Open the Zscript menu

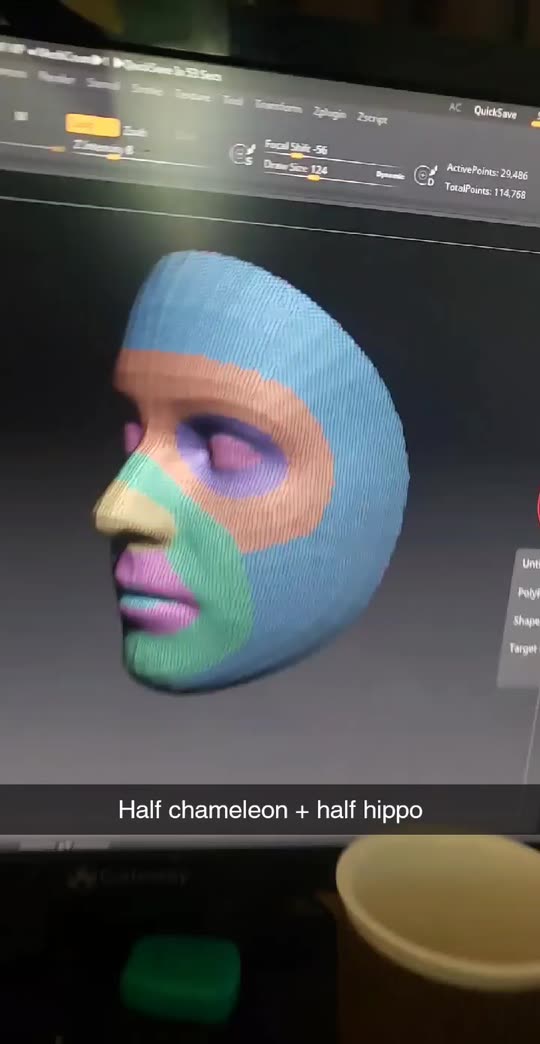click(372, 118)
